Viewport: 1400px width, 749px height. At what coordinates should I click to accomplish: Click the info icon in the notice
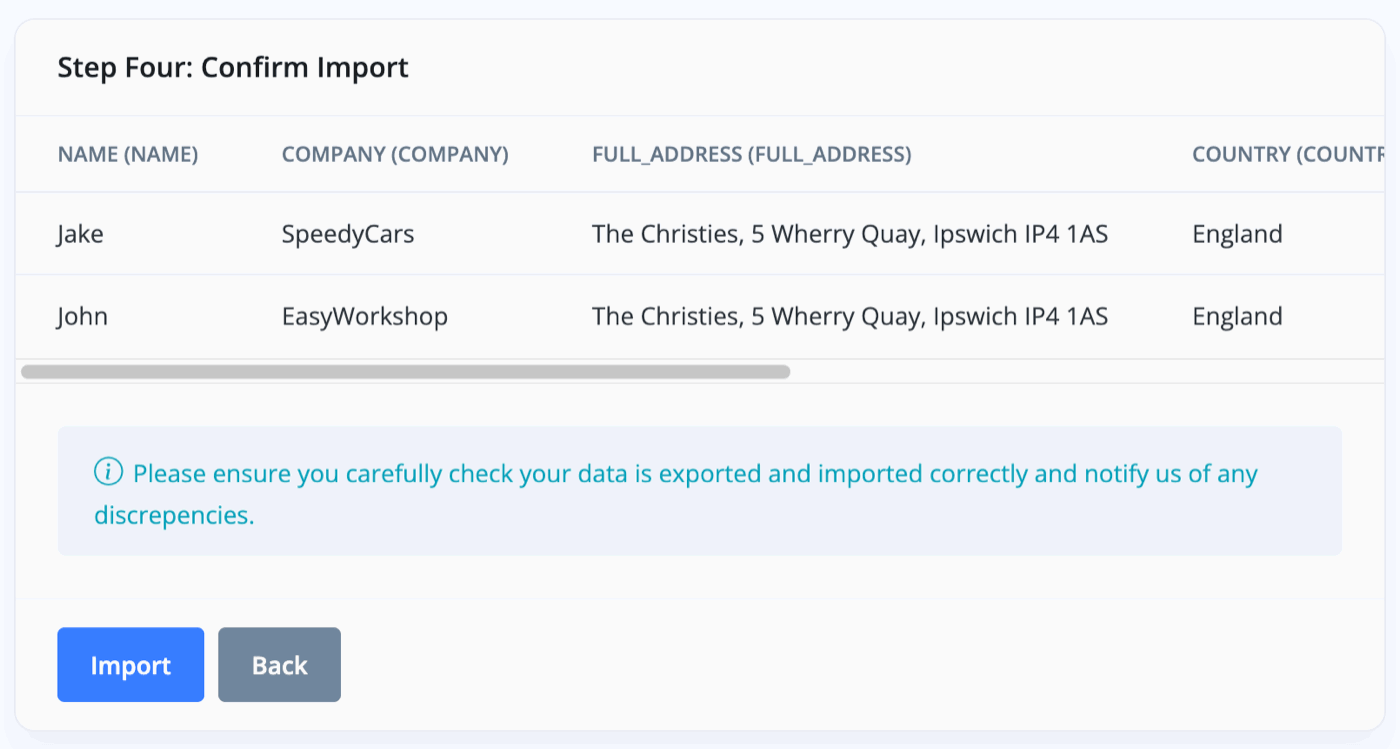(x=108, y=472)
